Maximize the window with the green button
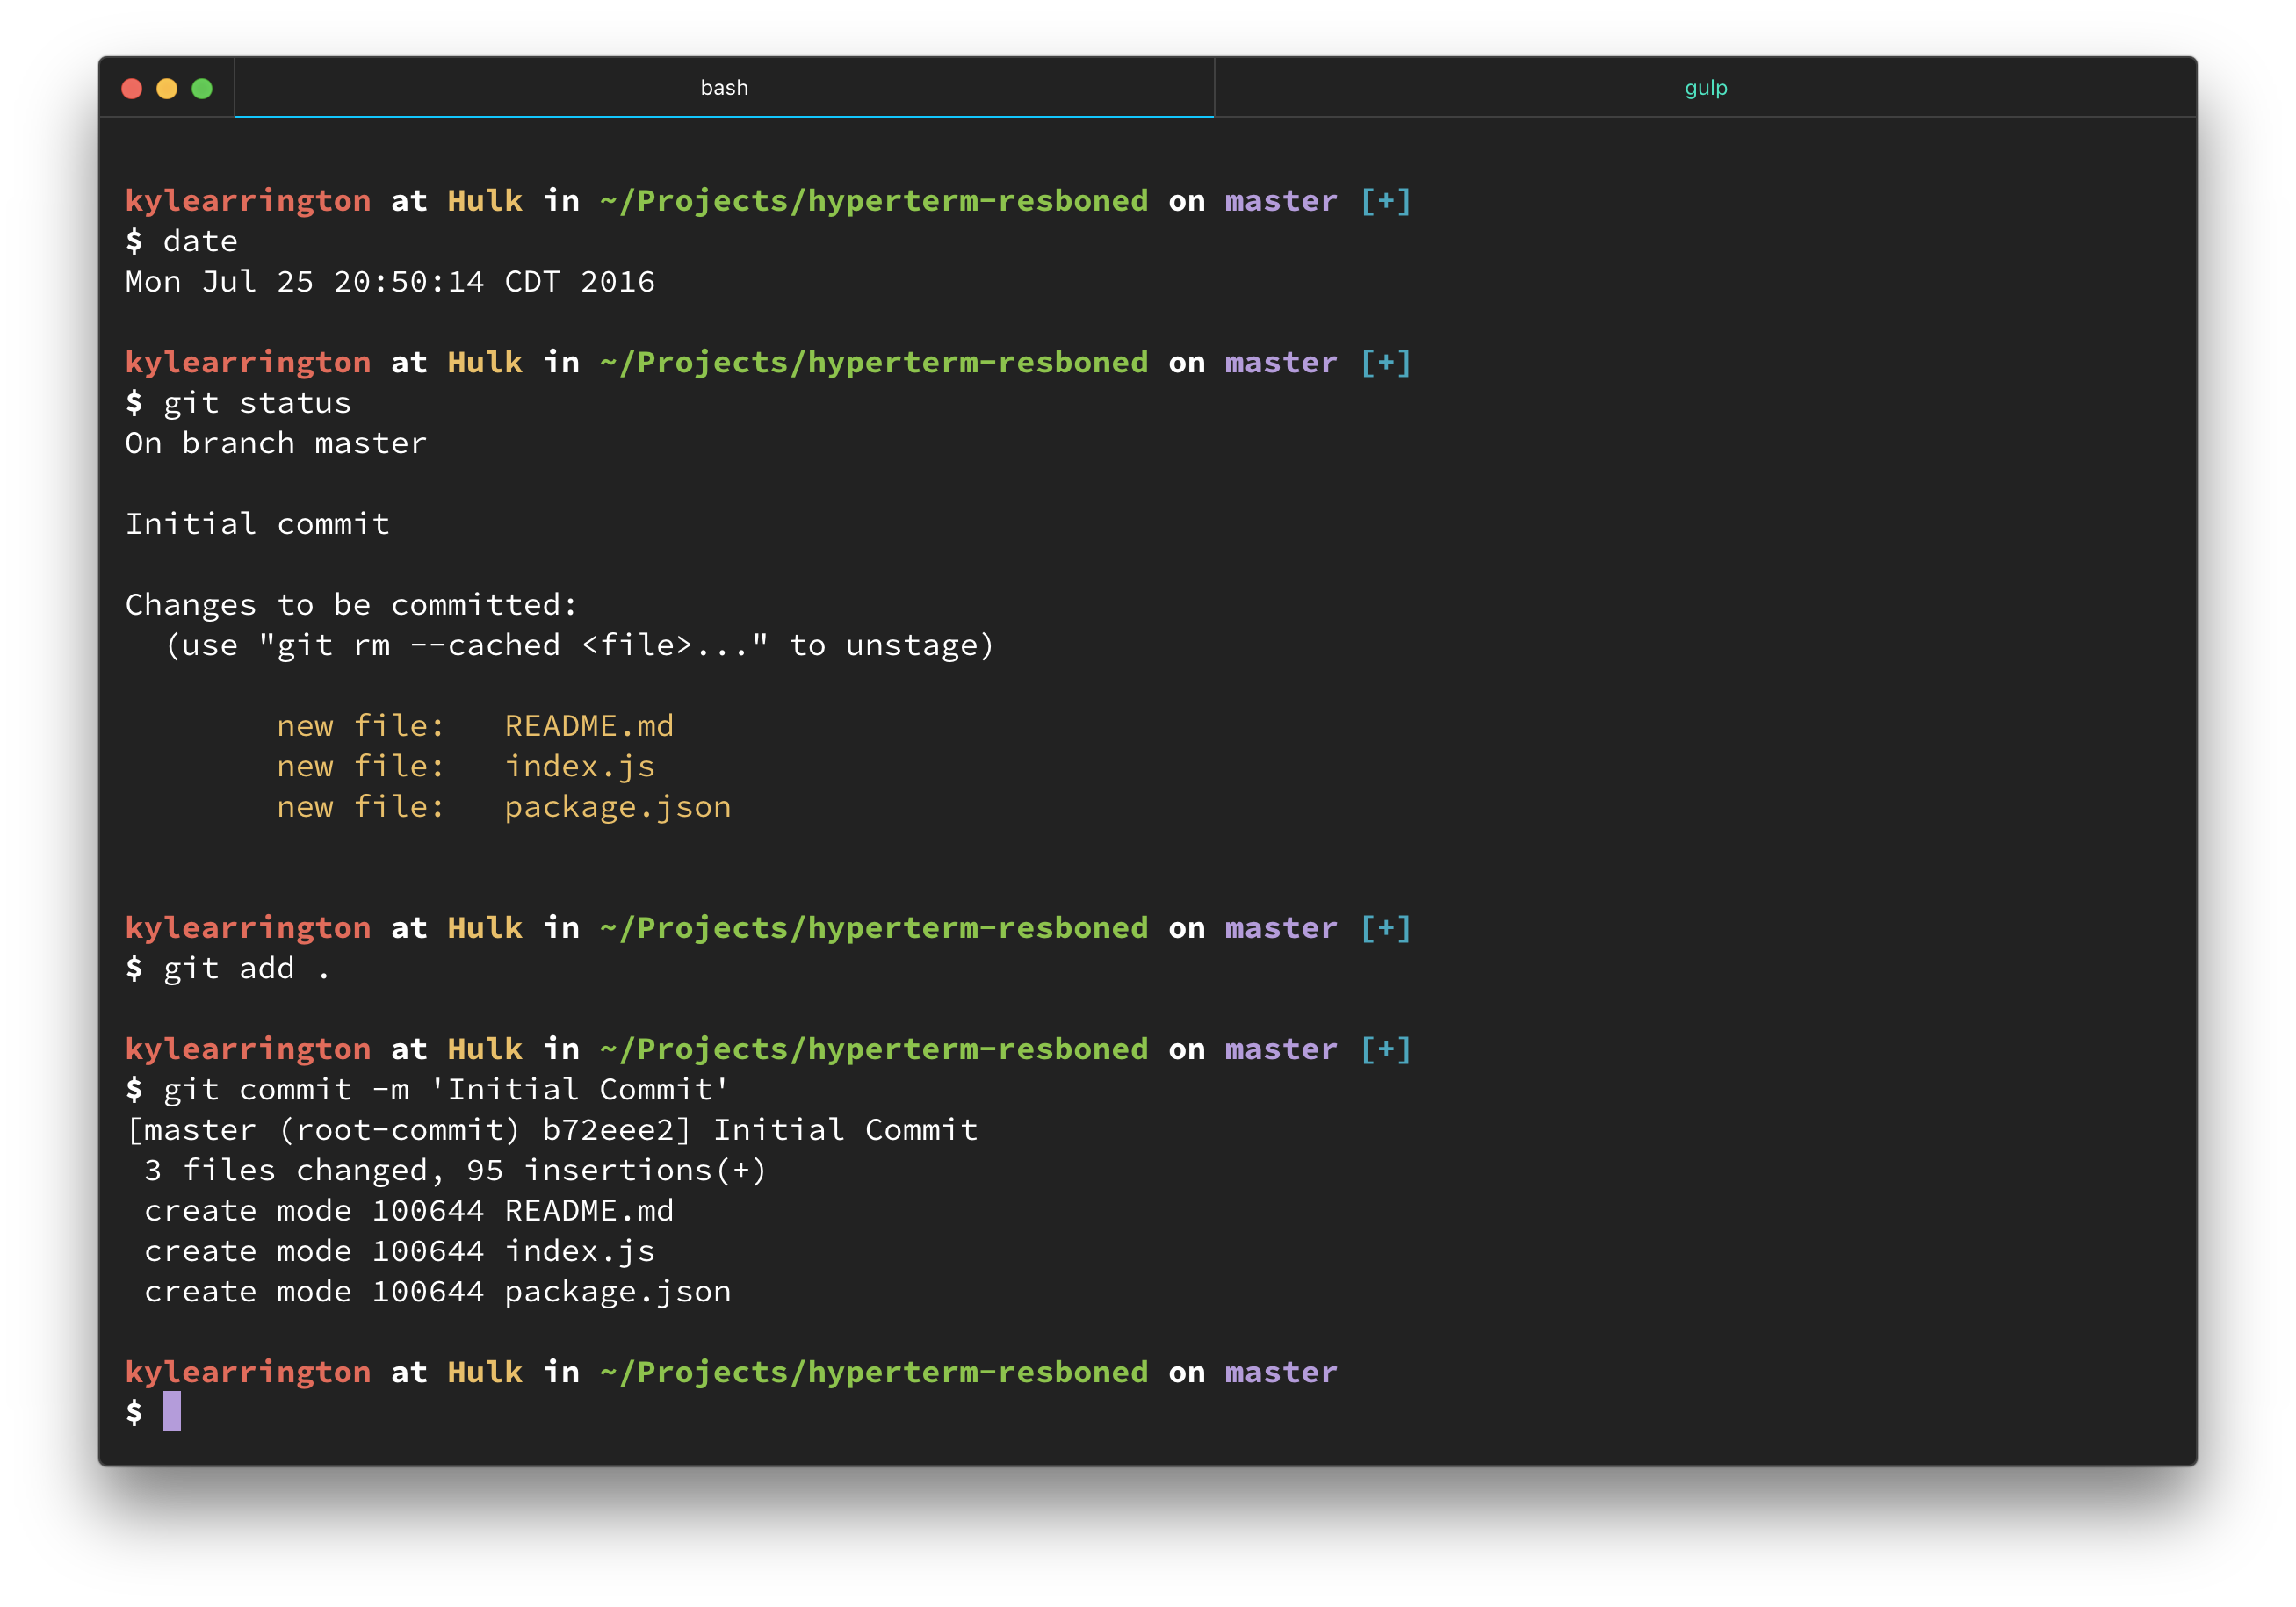 tap(203, 88)
